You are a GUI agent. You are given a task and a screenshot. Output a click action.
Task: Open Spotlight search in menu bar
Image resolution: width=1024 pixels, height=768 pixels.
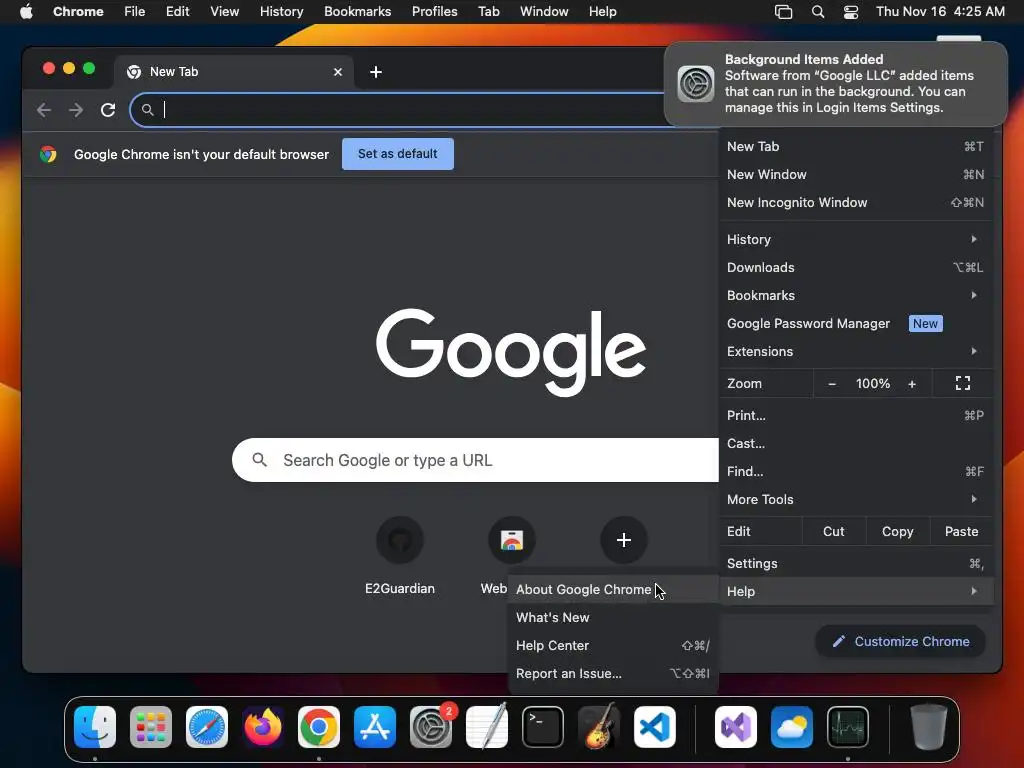pos(818,12)
